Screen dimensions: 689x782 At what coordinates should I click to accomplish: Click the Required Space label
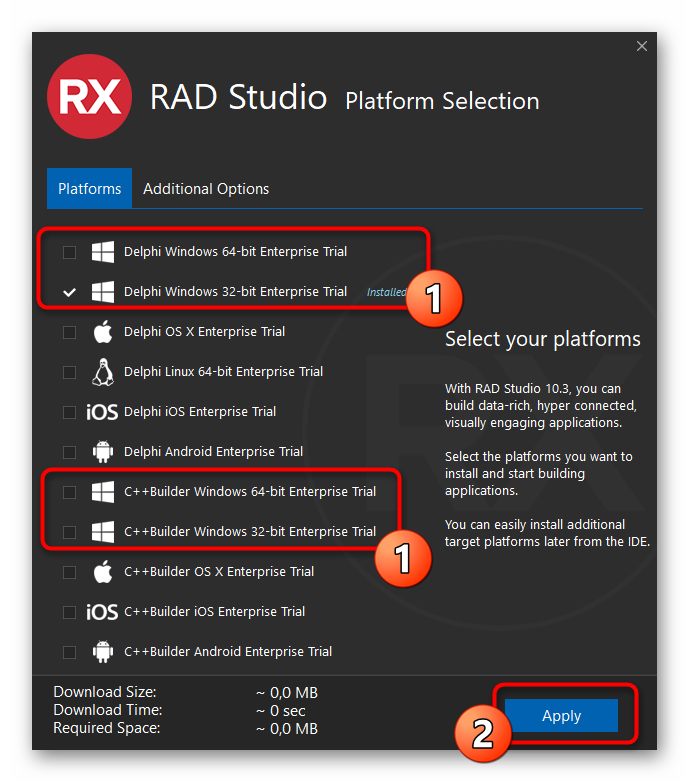click(107, 728)
